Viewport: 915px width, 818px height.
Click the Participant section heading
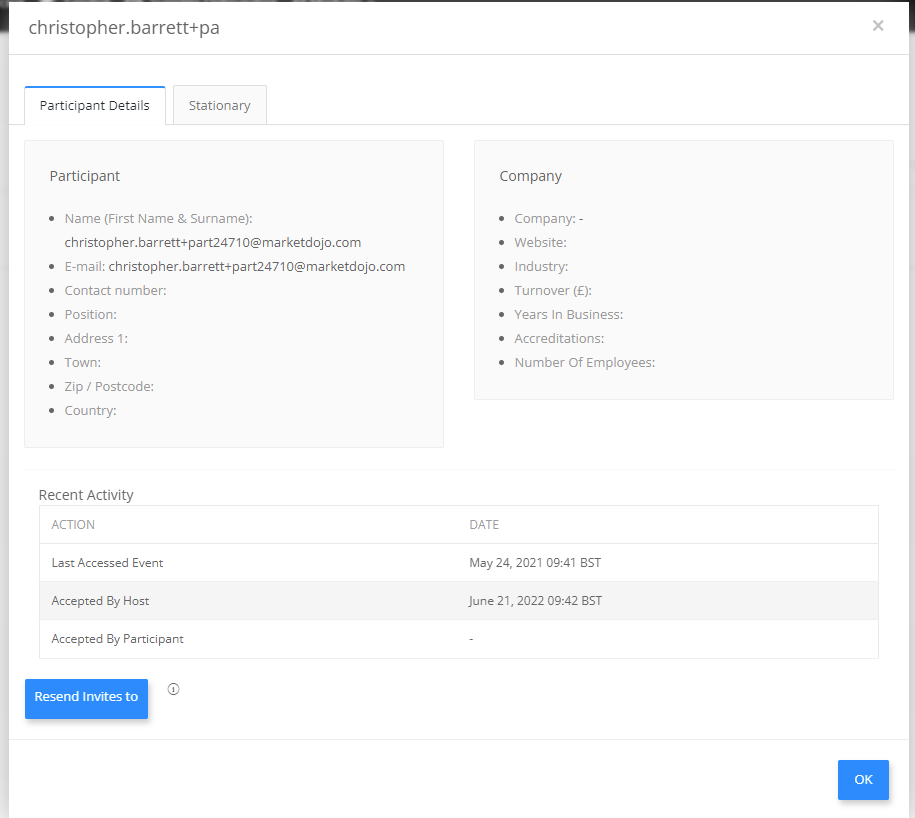pos(85,176)
